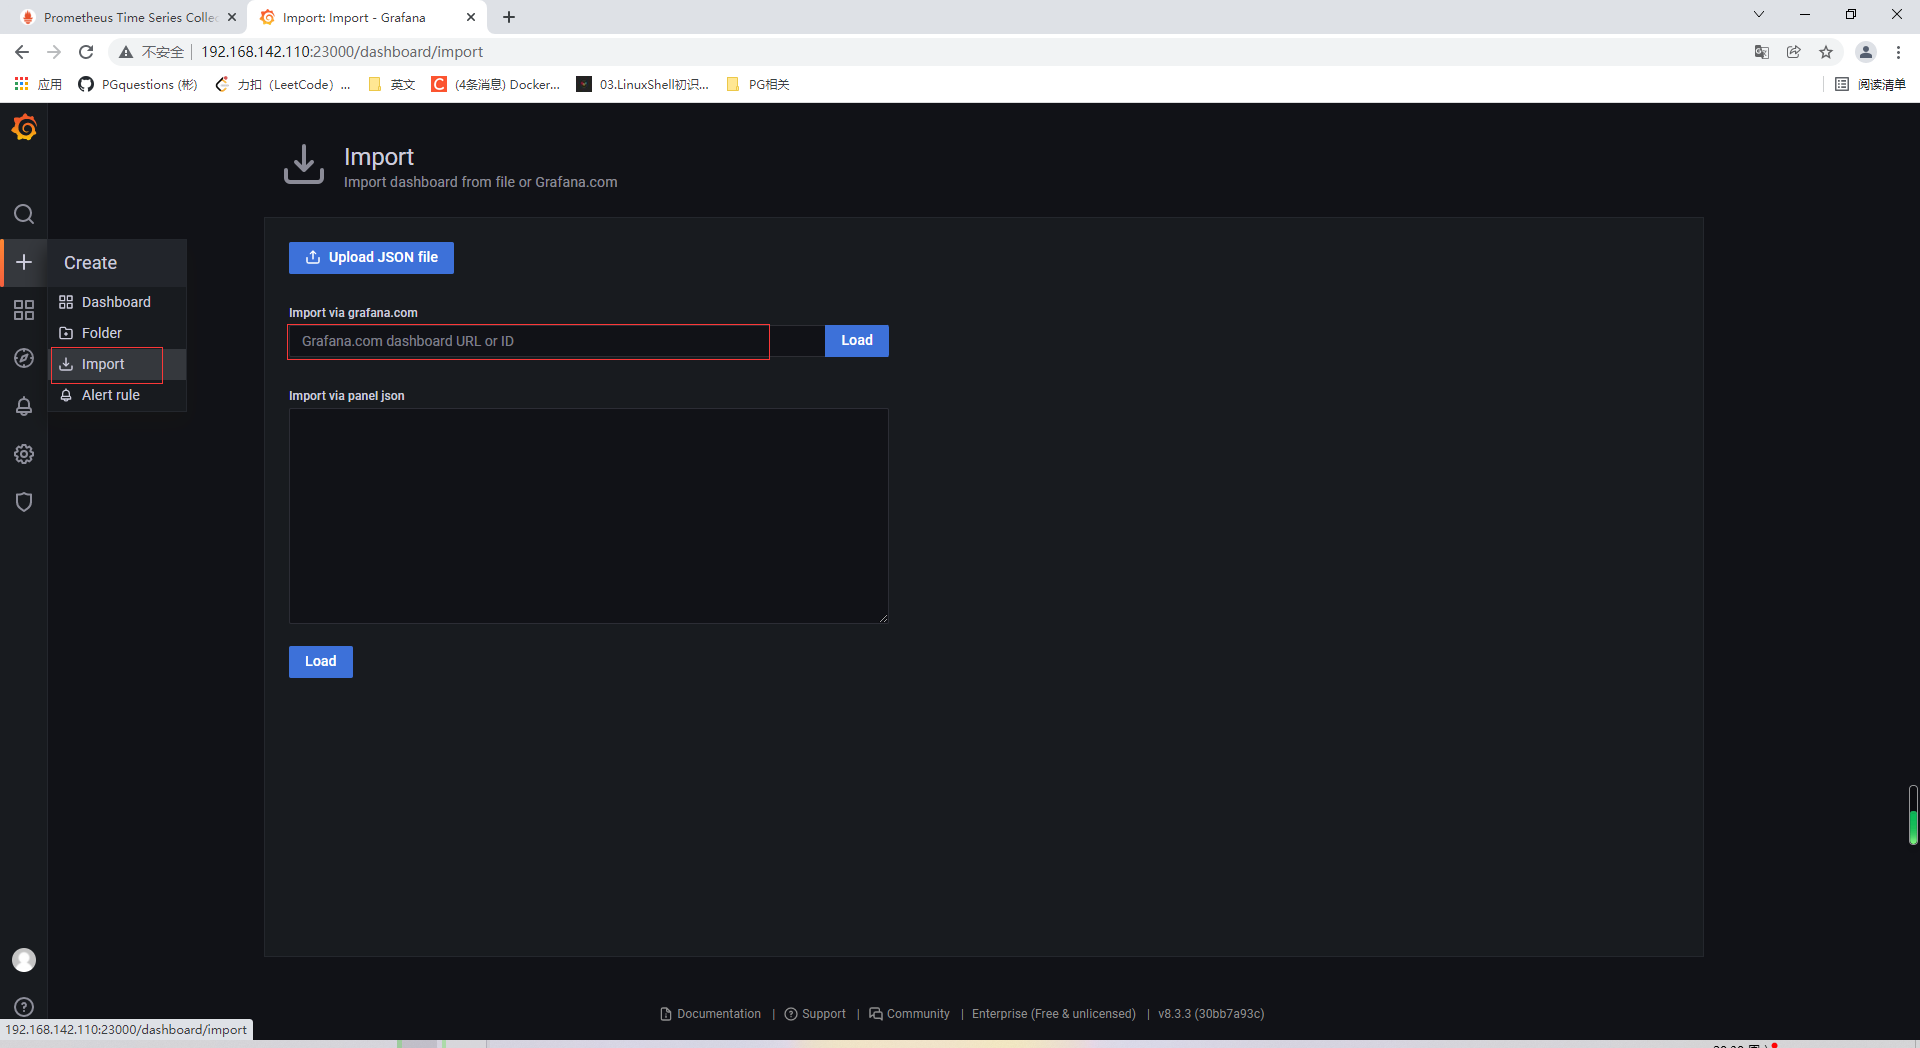Click the v8.3.3 version link
Viewport: 1920px width, 1048px height.
(x=1211, y=1014)
